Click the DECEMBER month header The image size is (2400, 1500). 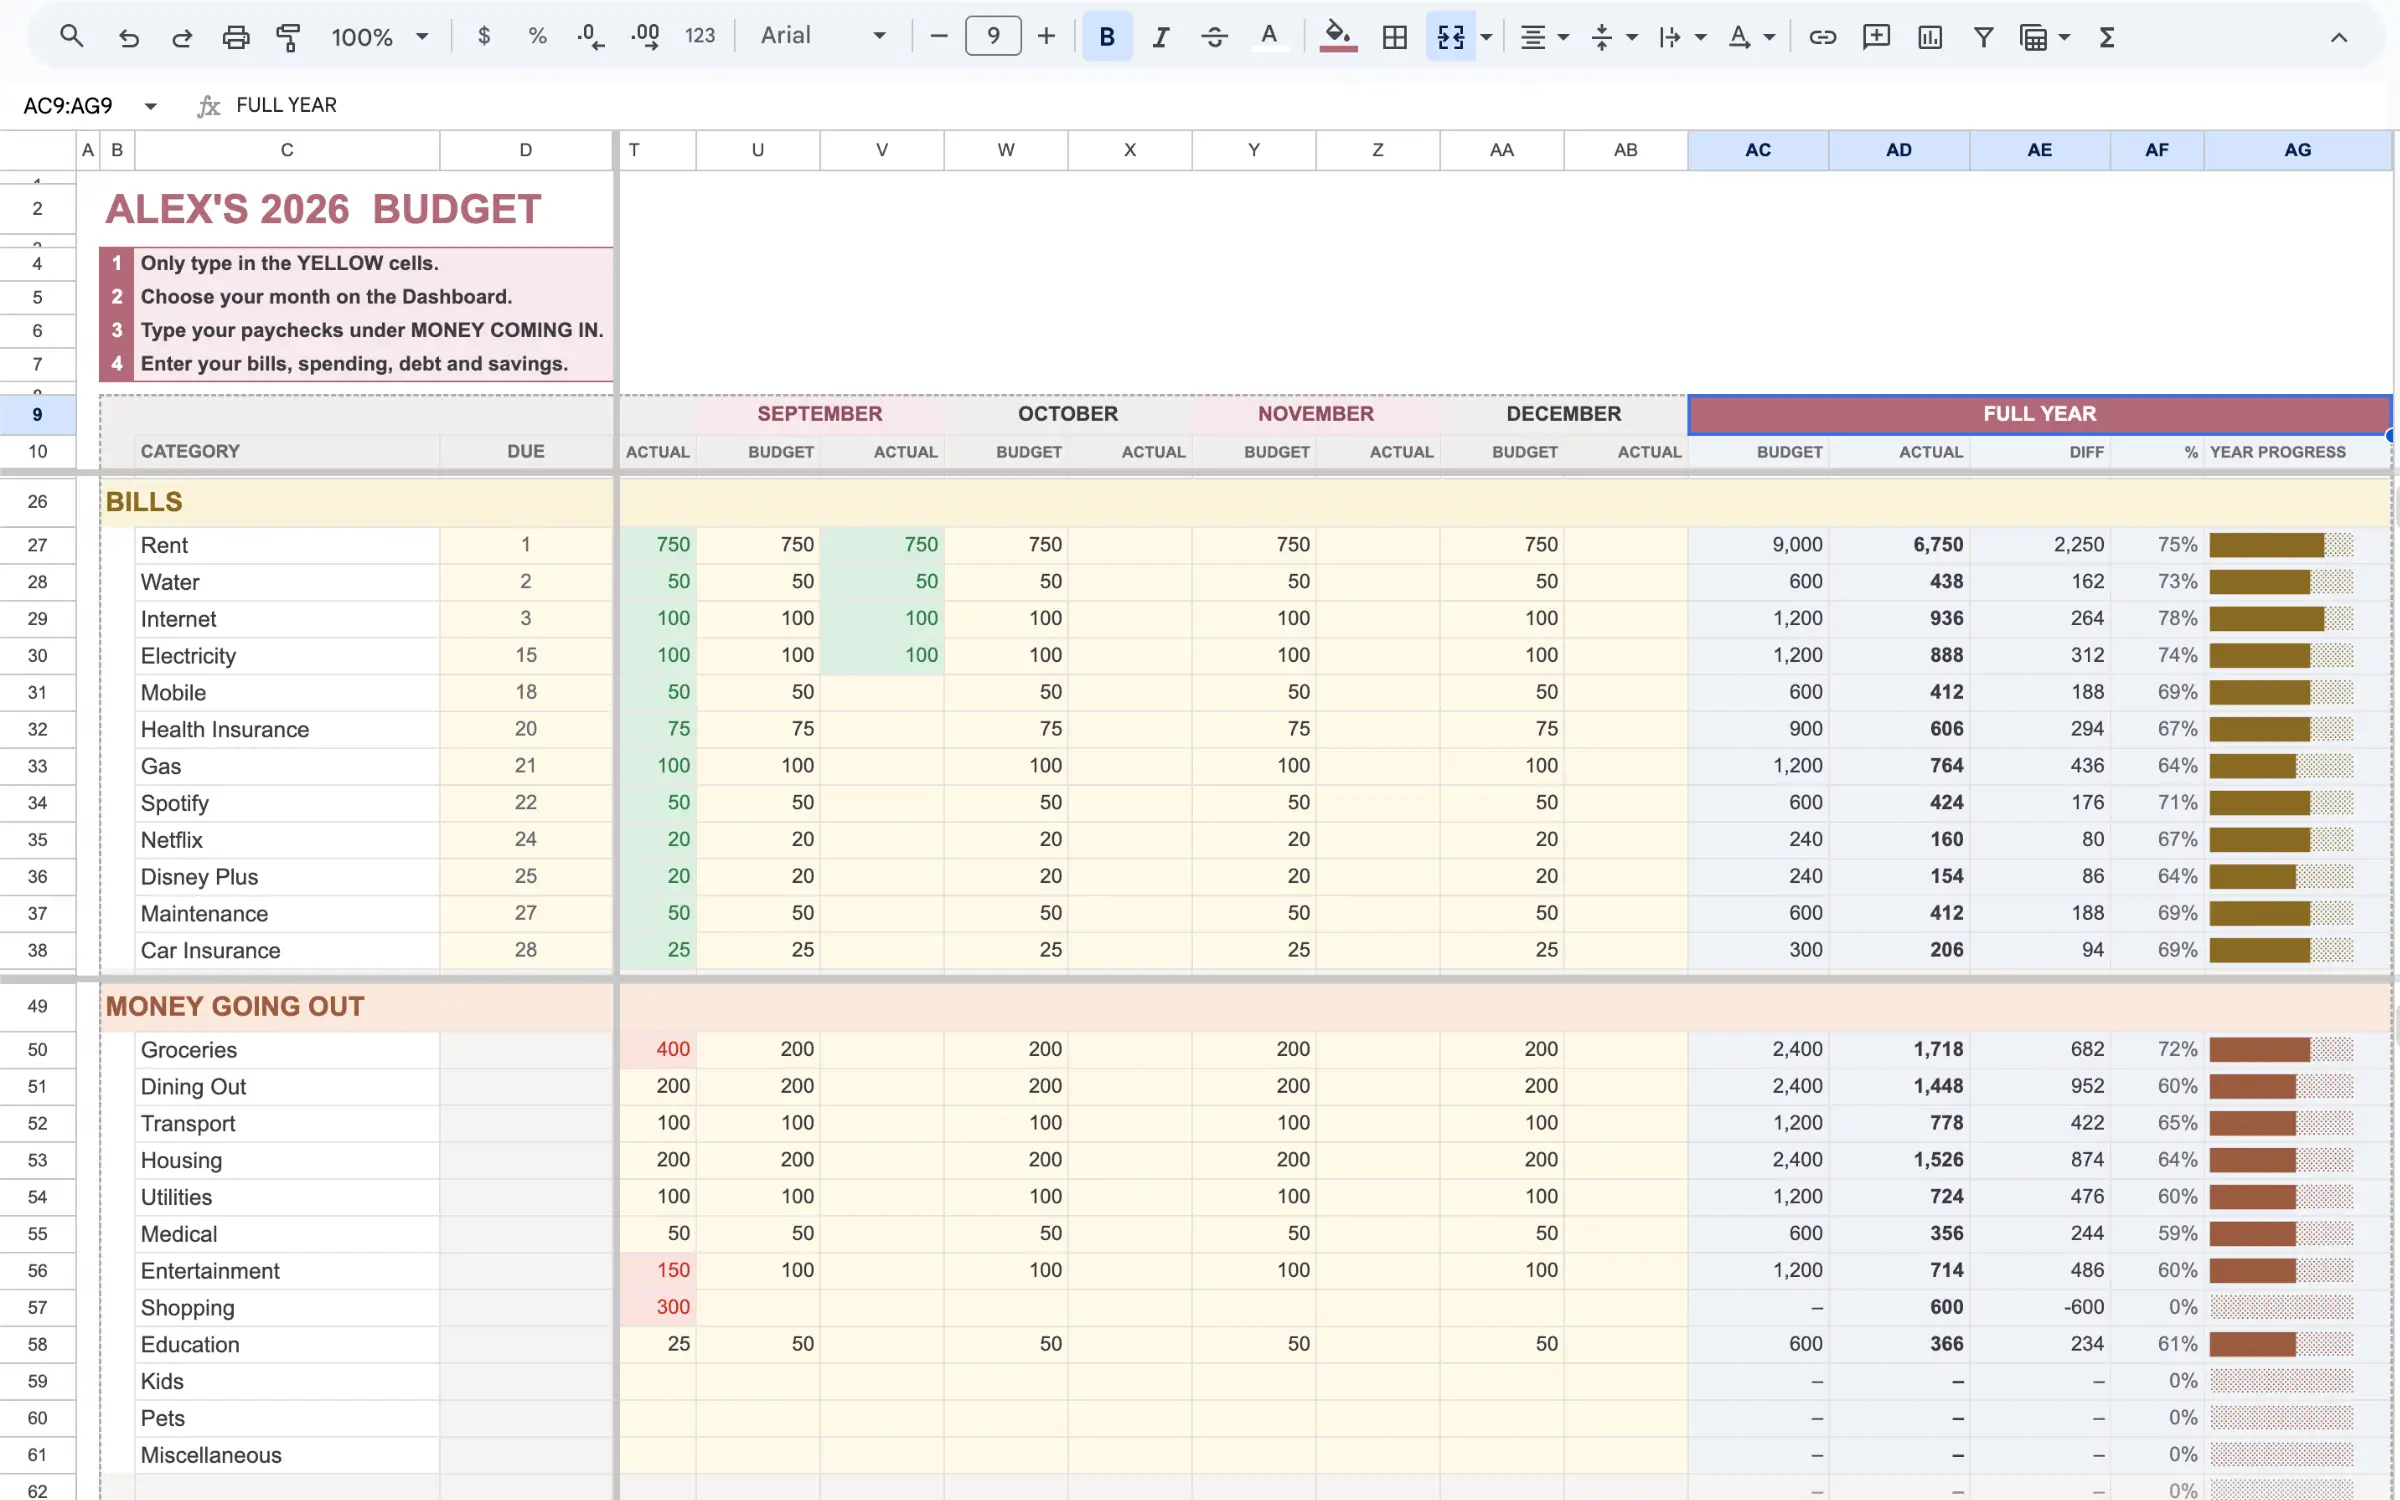click(x=1563, y=414)
